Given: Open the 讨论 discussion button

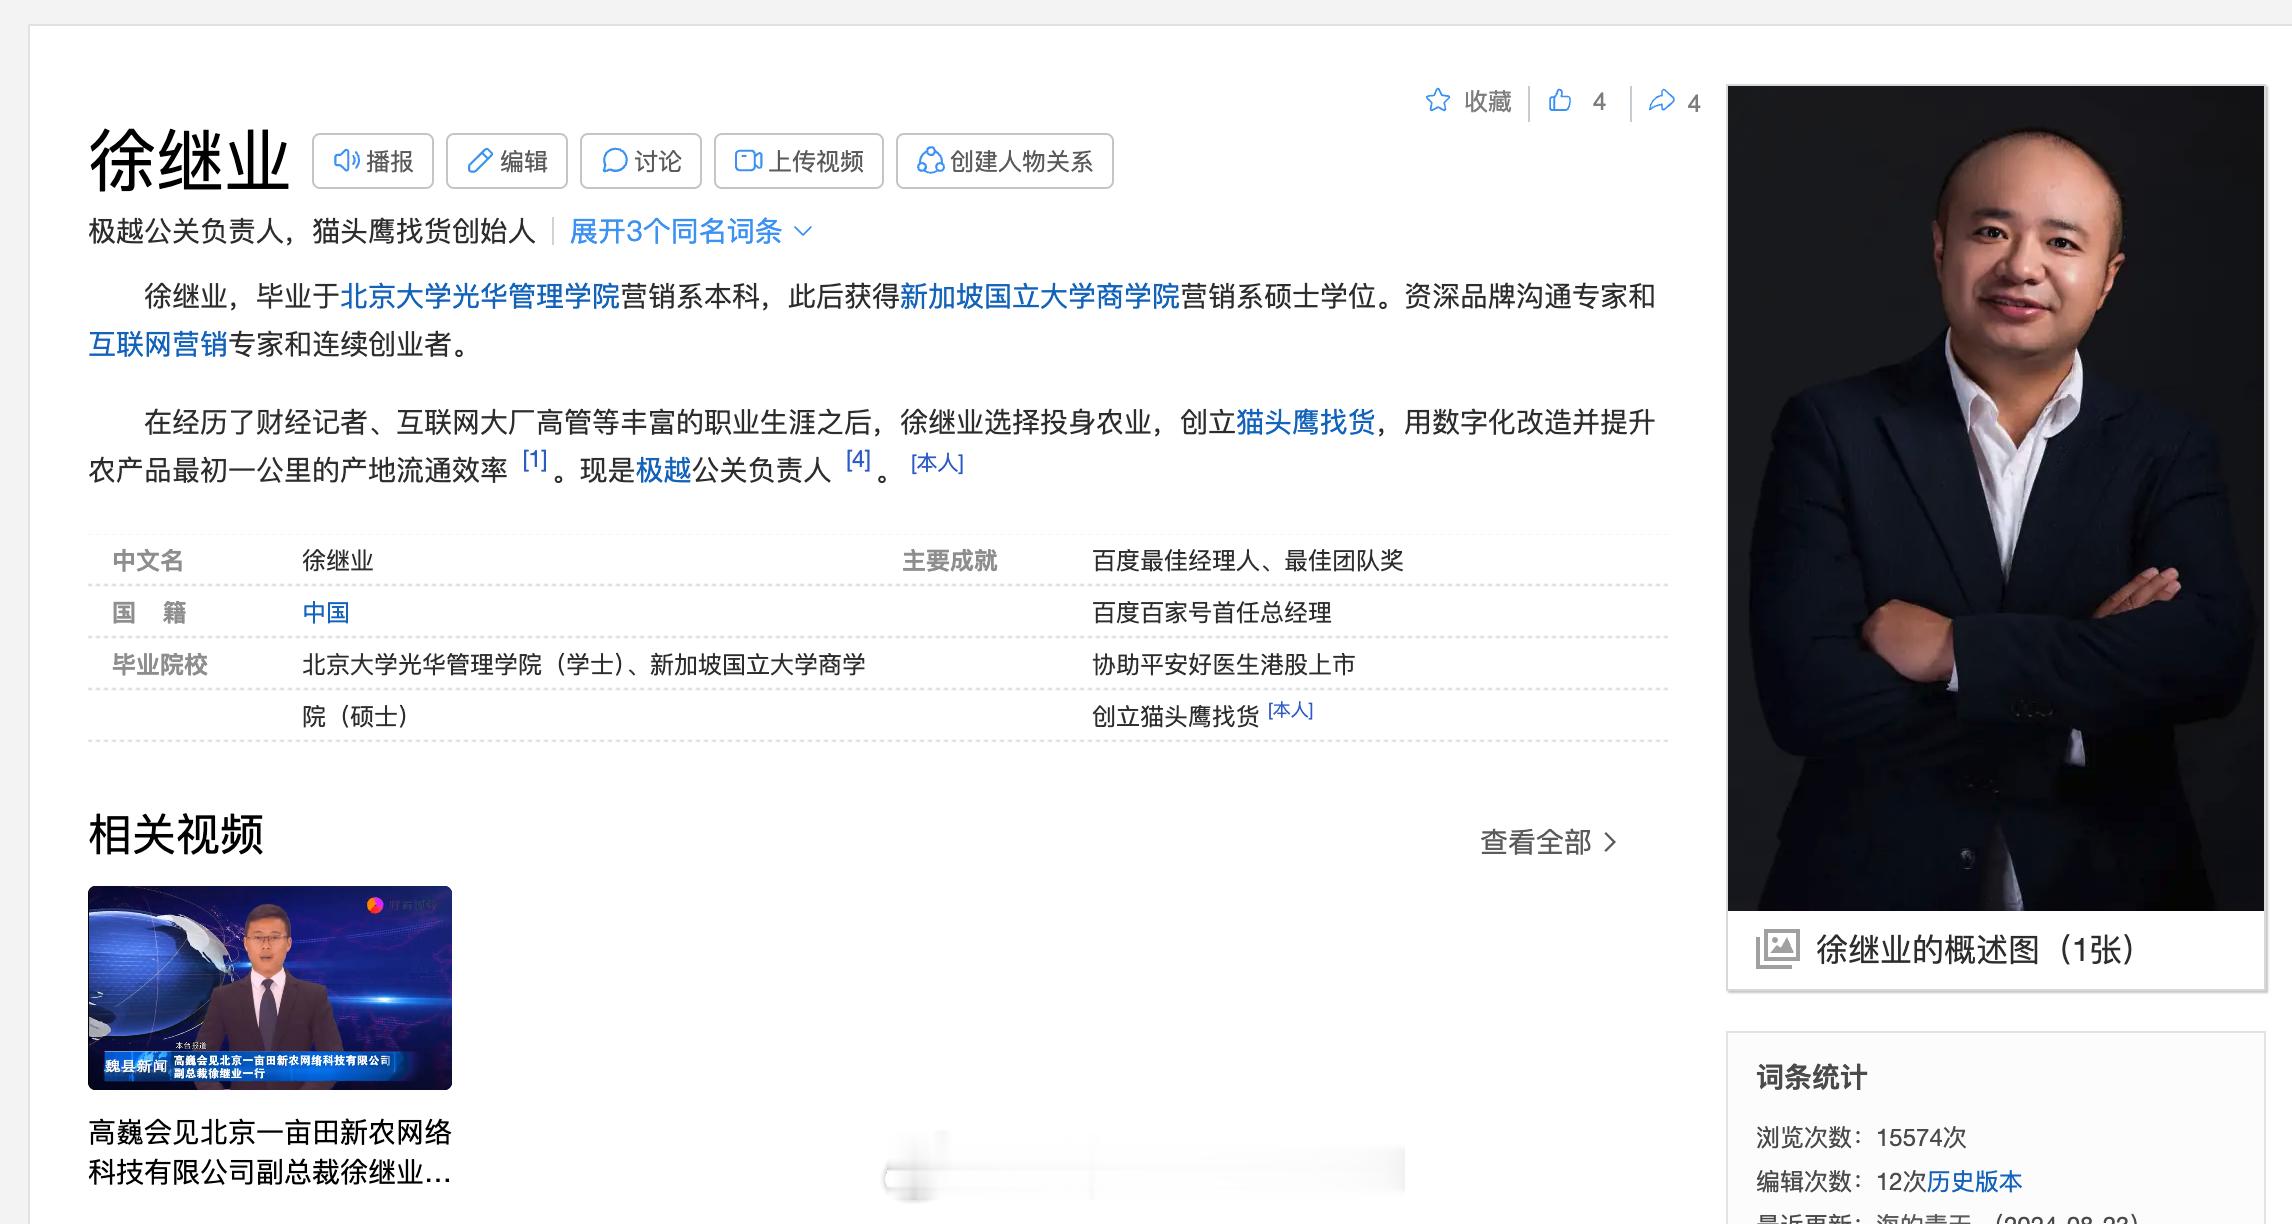Looking at the screenshot, I should tap(641, 161).
